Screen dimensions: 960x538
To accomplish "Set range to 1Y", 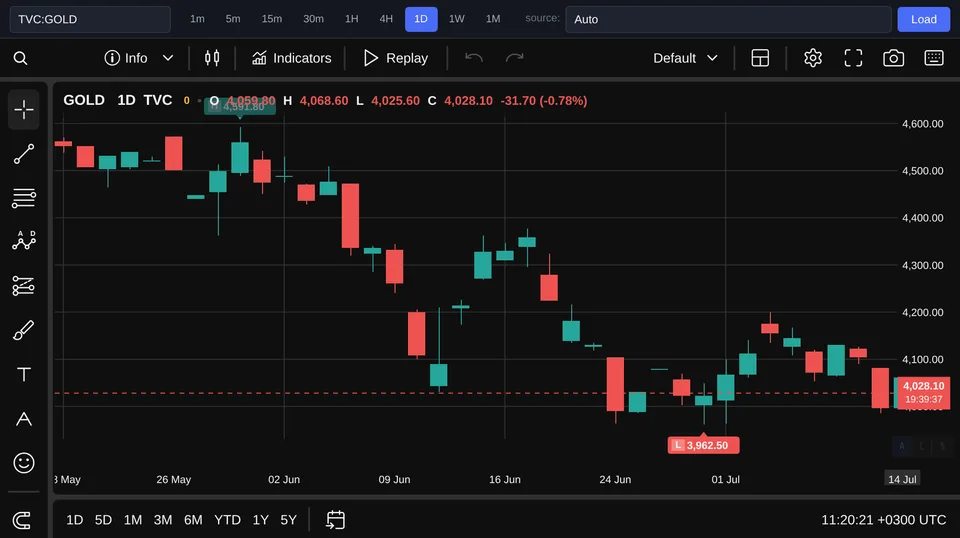I will [261, 520].
